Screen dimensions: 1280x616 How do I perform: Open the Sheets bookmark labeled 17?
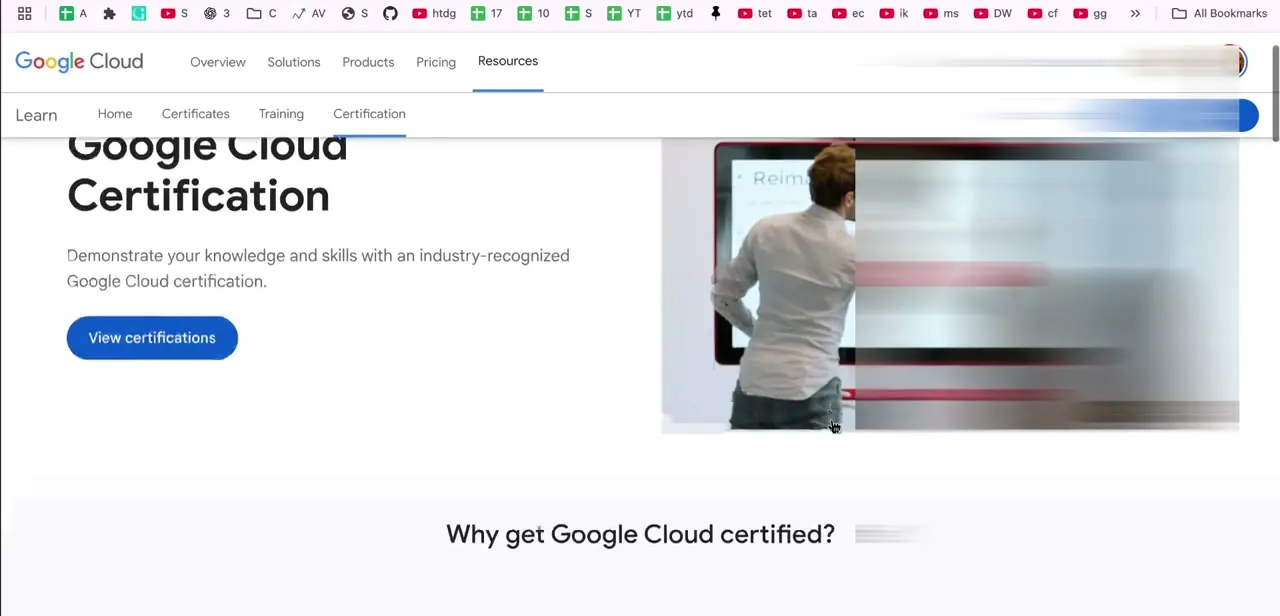487,14
